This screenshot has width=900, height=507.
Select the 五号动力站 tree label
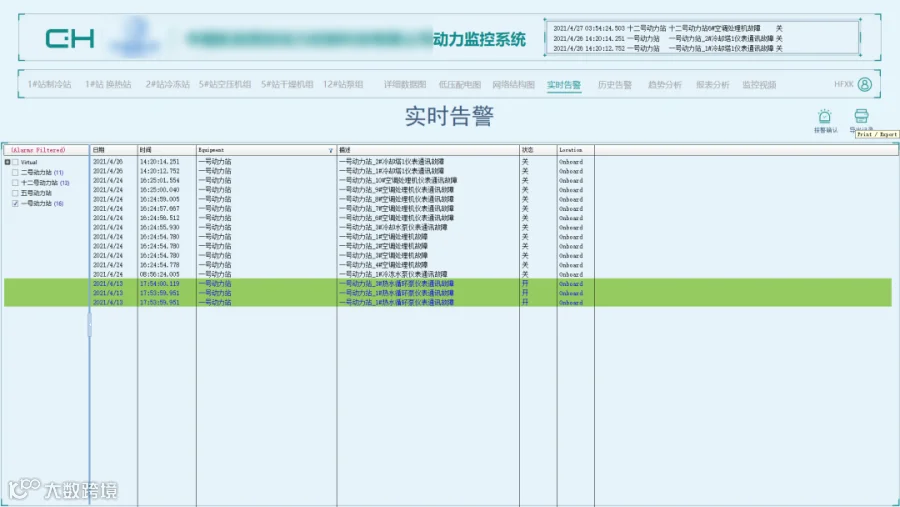[36, 193]
